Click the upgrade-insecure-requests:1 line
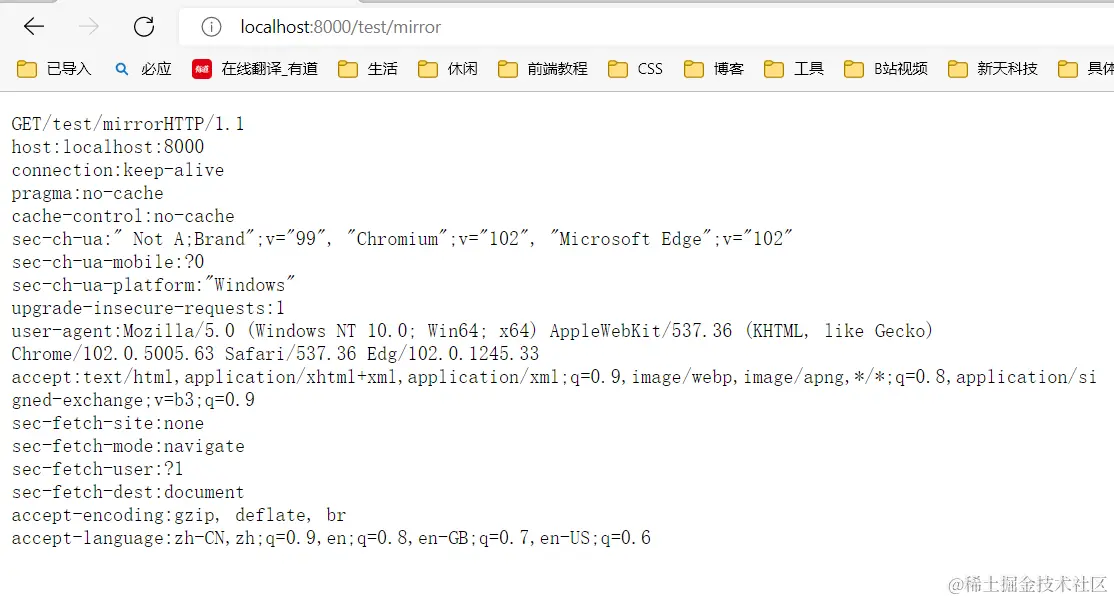Viewport: 1114px width, 601px height. (x=148, y=308)
